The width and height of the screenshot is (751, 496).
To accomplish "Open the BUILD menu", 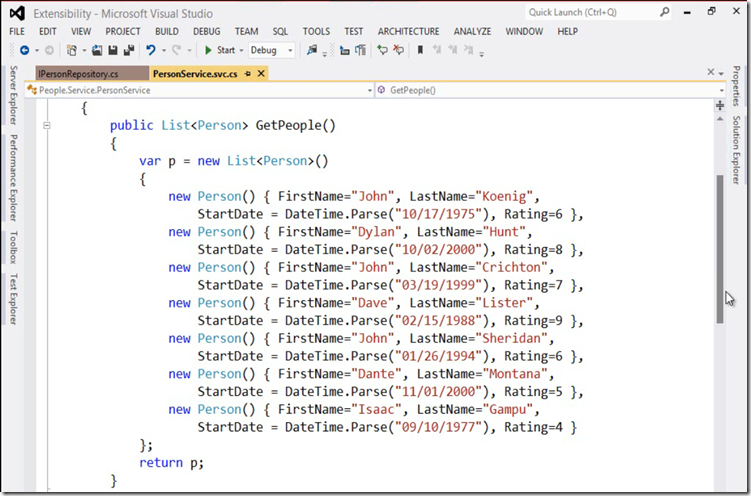I will point(167,32).
